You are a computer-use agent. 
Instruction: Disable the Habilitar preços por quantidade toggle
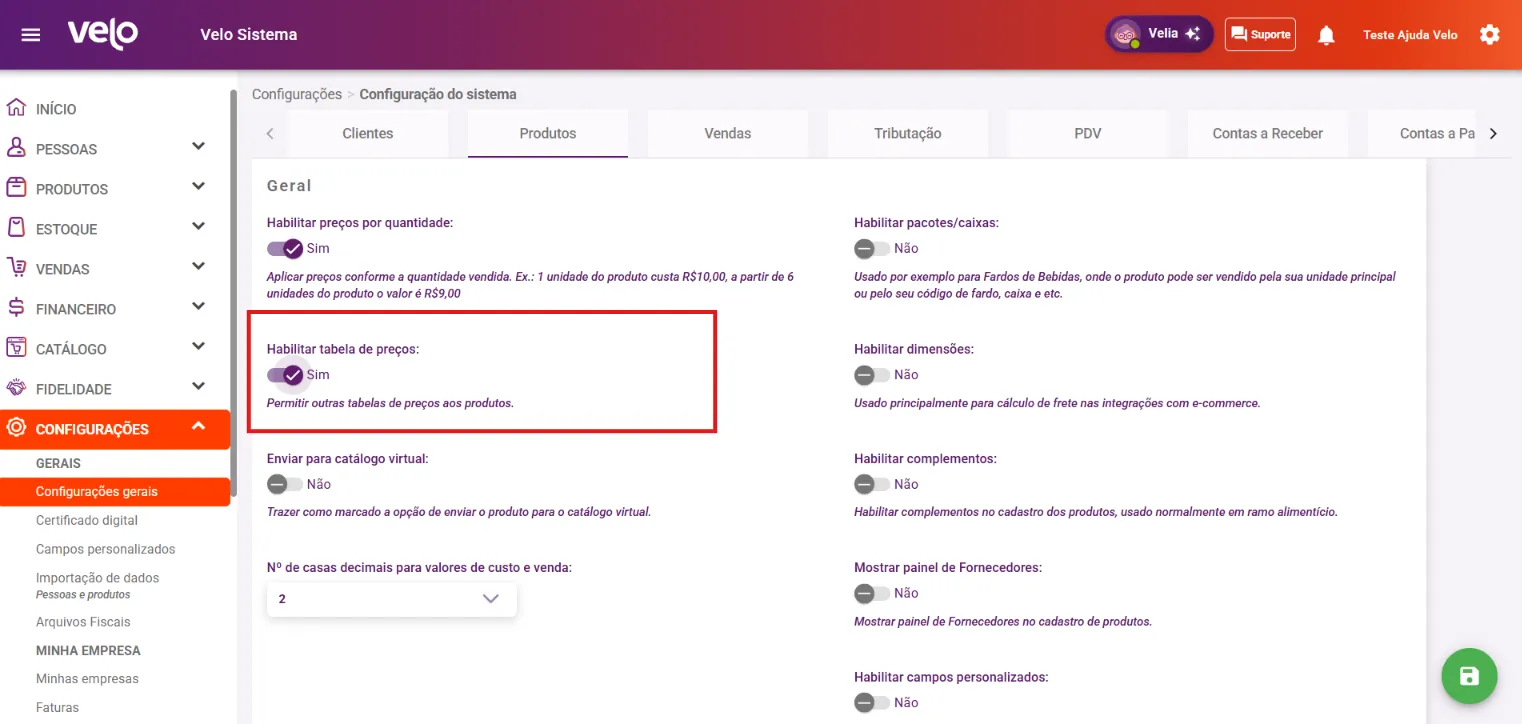[285, 248]
